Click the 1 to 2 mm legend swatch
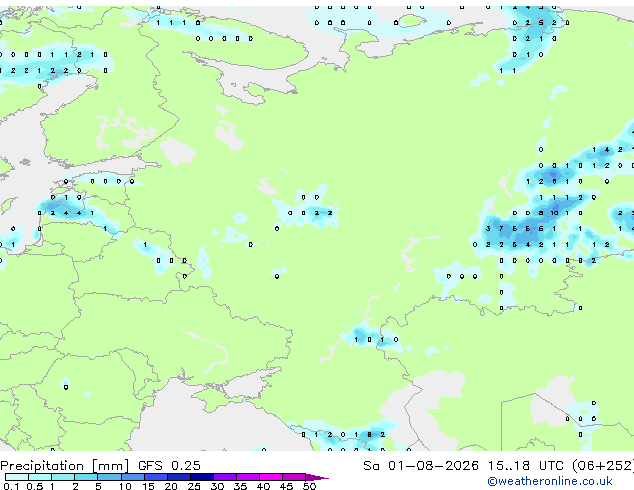The image size is (634, 490). pyautogui.click(x=63, y=477)
